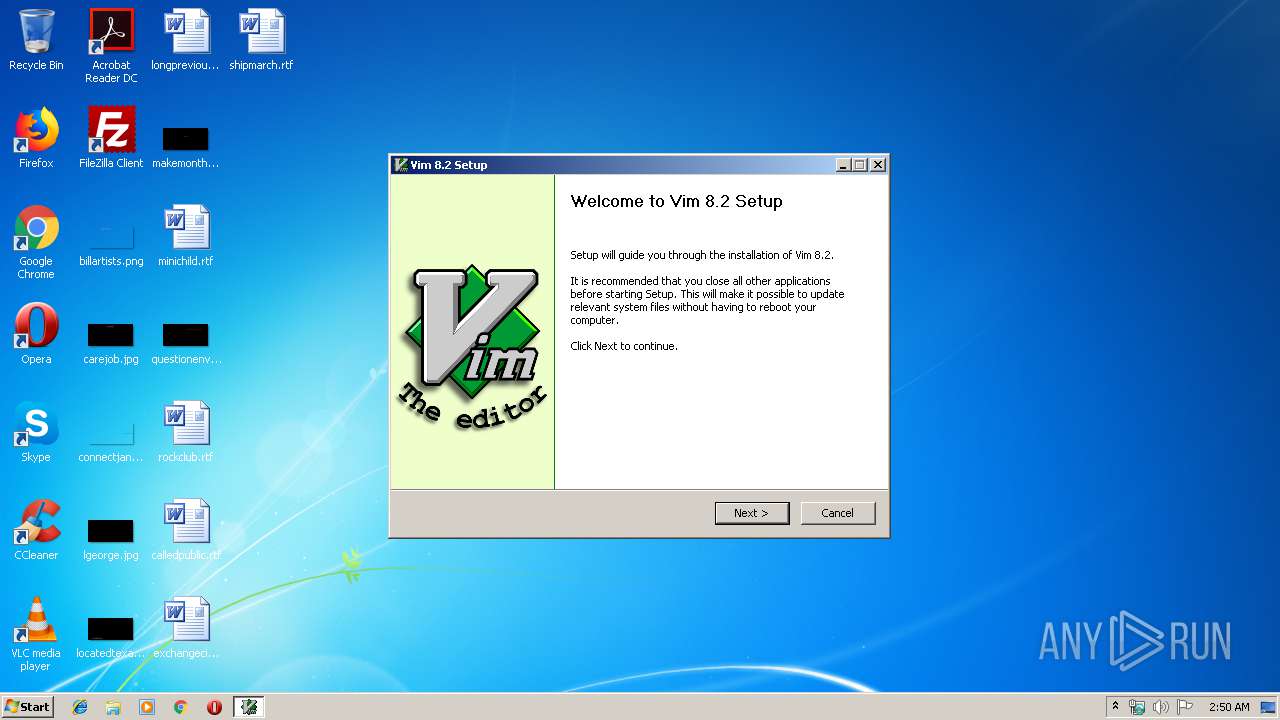Launch Internet Explorer from taskbar
Screen dimensions: 1280x720
(80, 707)
